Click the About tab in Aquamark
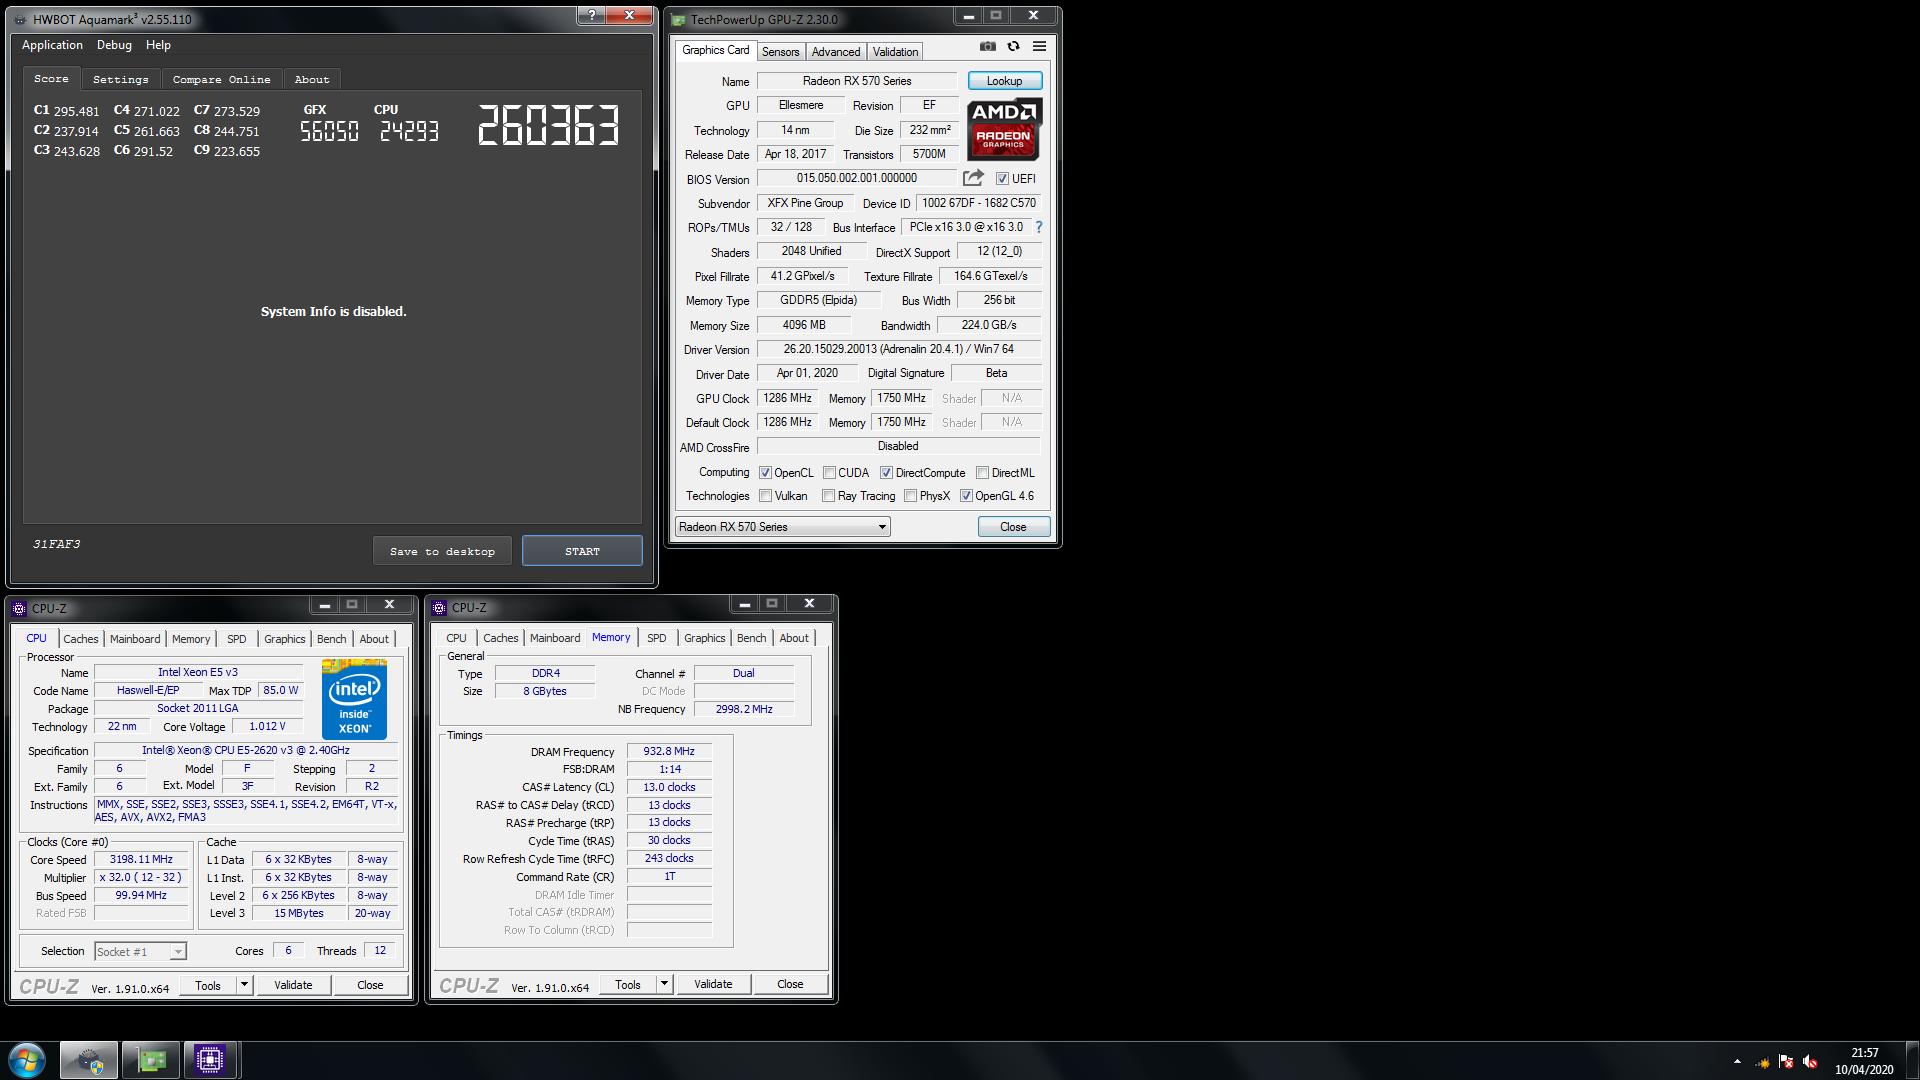The image size is (1920, 1080). pyautogui.click(x=311, y=79)
